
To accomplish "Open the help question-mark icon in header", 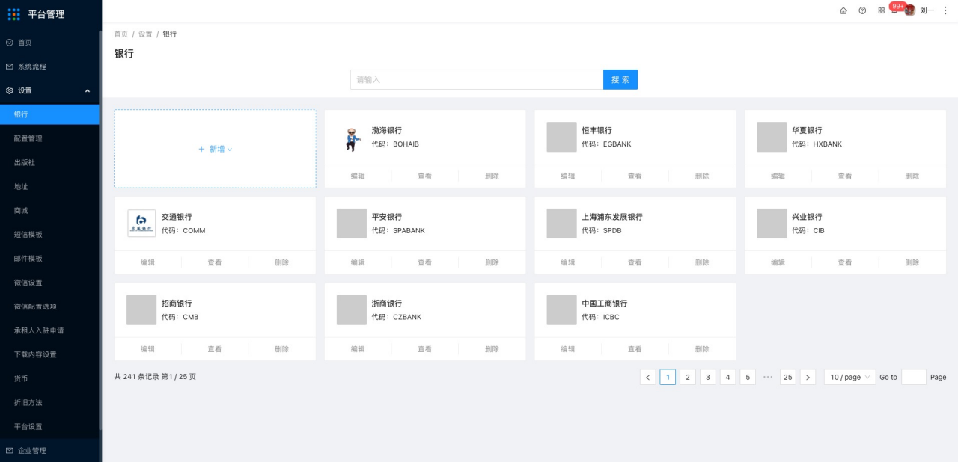I will coord(862,10).
